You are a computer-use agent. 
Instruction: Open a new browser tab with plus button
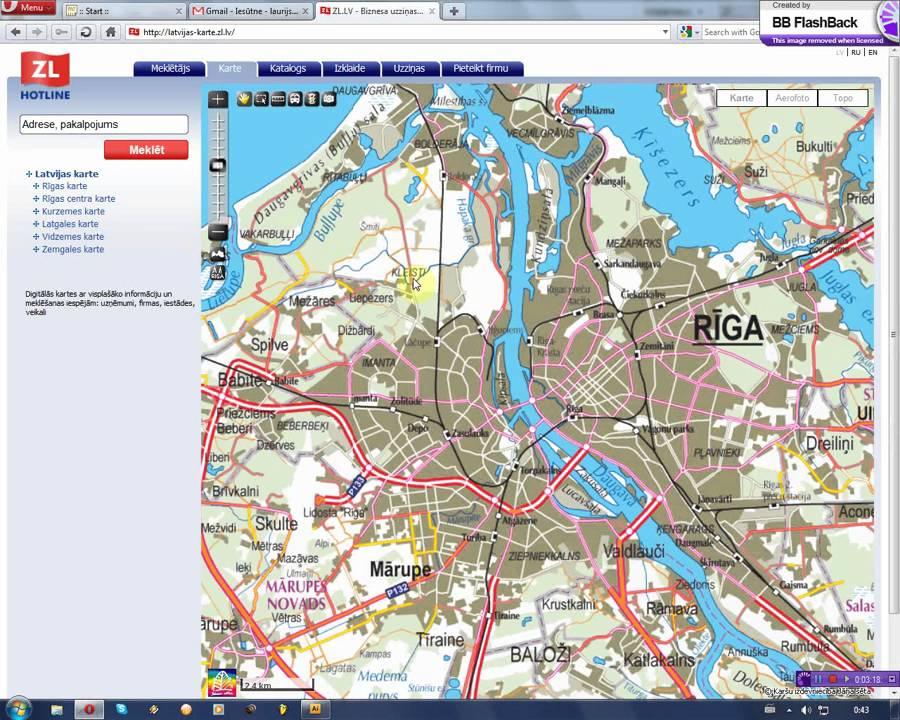[454, 11]
